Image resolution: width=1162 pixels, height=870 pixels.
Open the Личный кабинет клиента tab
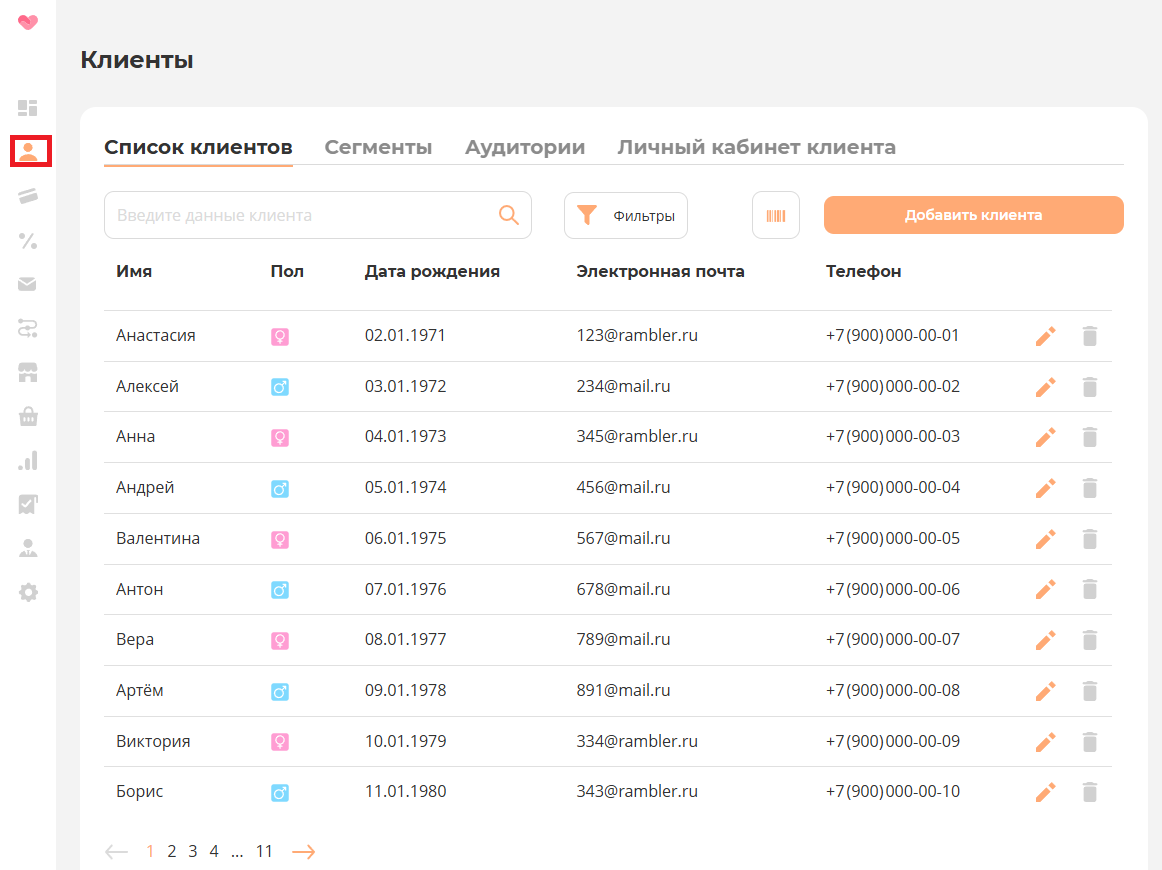click(x=756, y=147)
